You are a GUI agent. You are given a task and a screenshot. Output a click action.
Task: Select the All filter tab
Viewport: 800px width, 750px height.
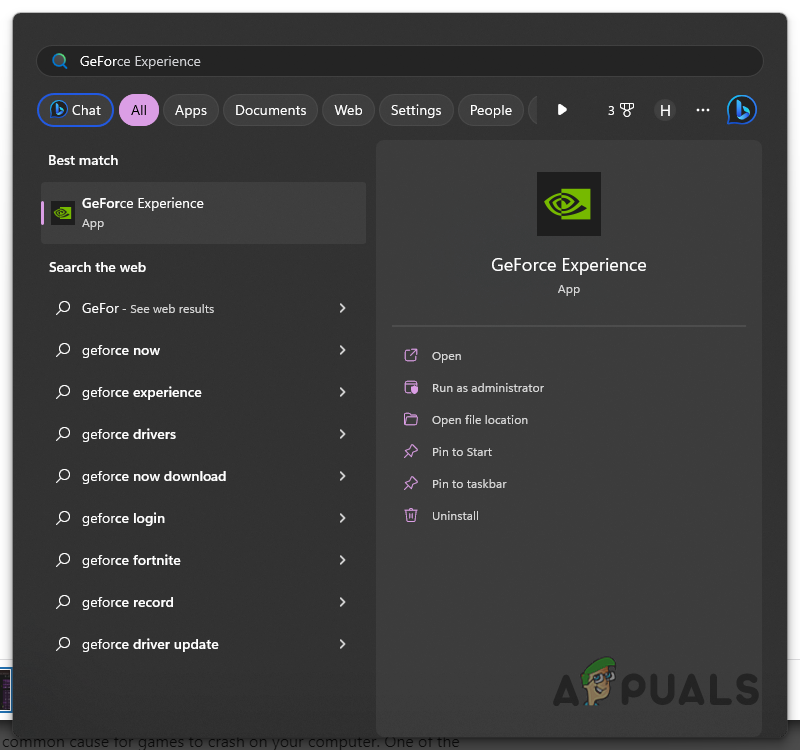139,110
